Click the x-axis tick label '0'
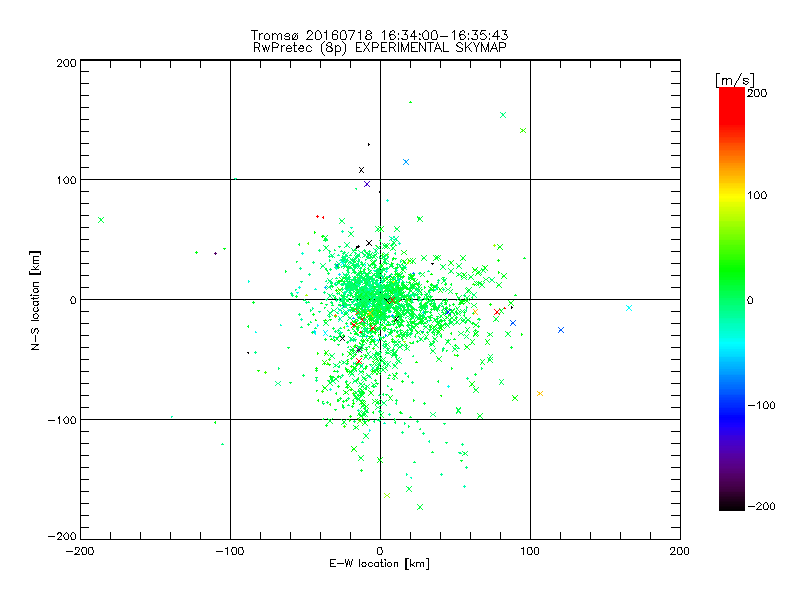This screenshot has width=800, height=600. point(380,551)
